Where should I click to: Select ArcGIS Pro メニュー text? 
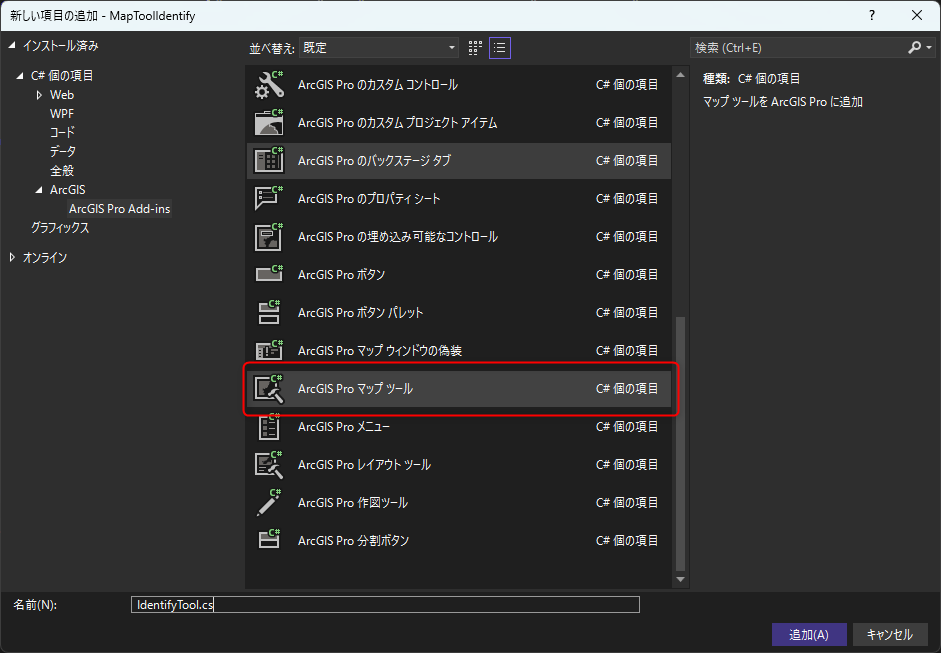[344, 427]
